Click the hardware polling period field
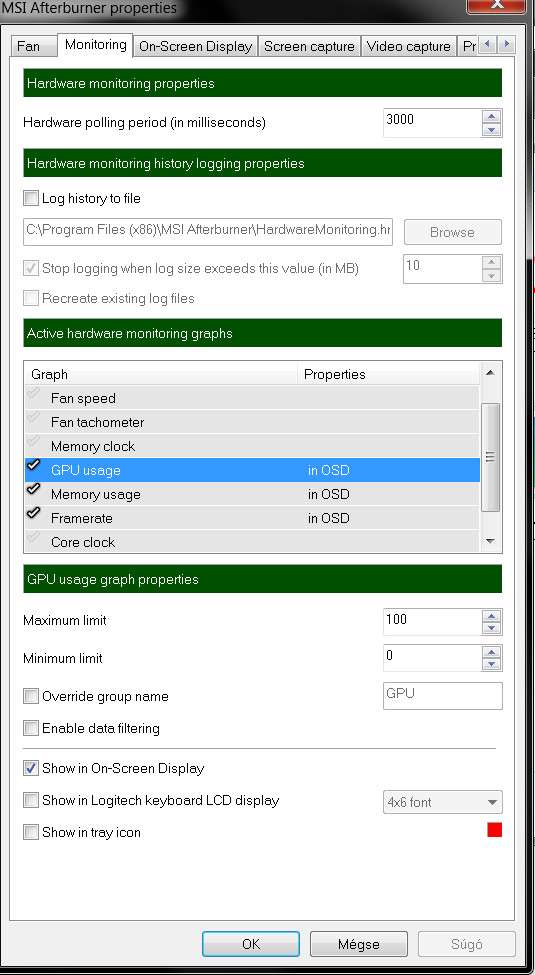The image size is (535, 975). pos(432,122)
